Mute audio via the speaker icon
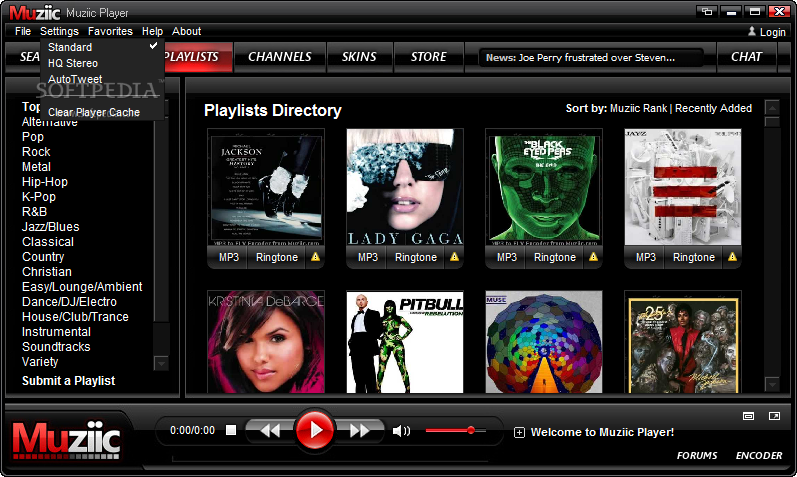Screen dimensions: 797x477 (x=401, y=431)
